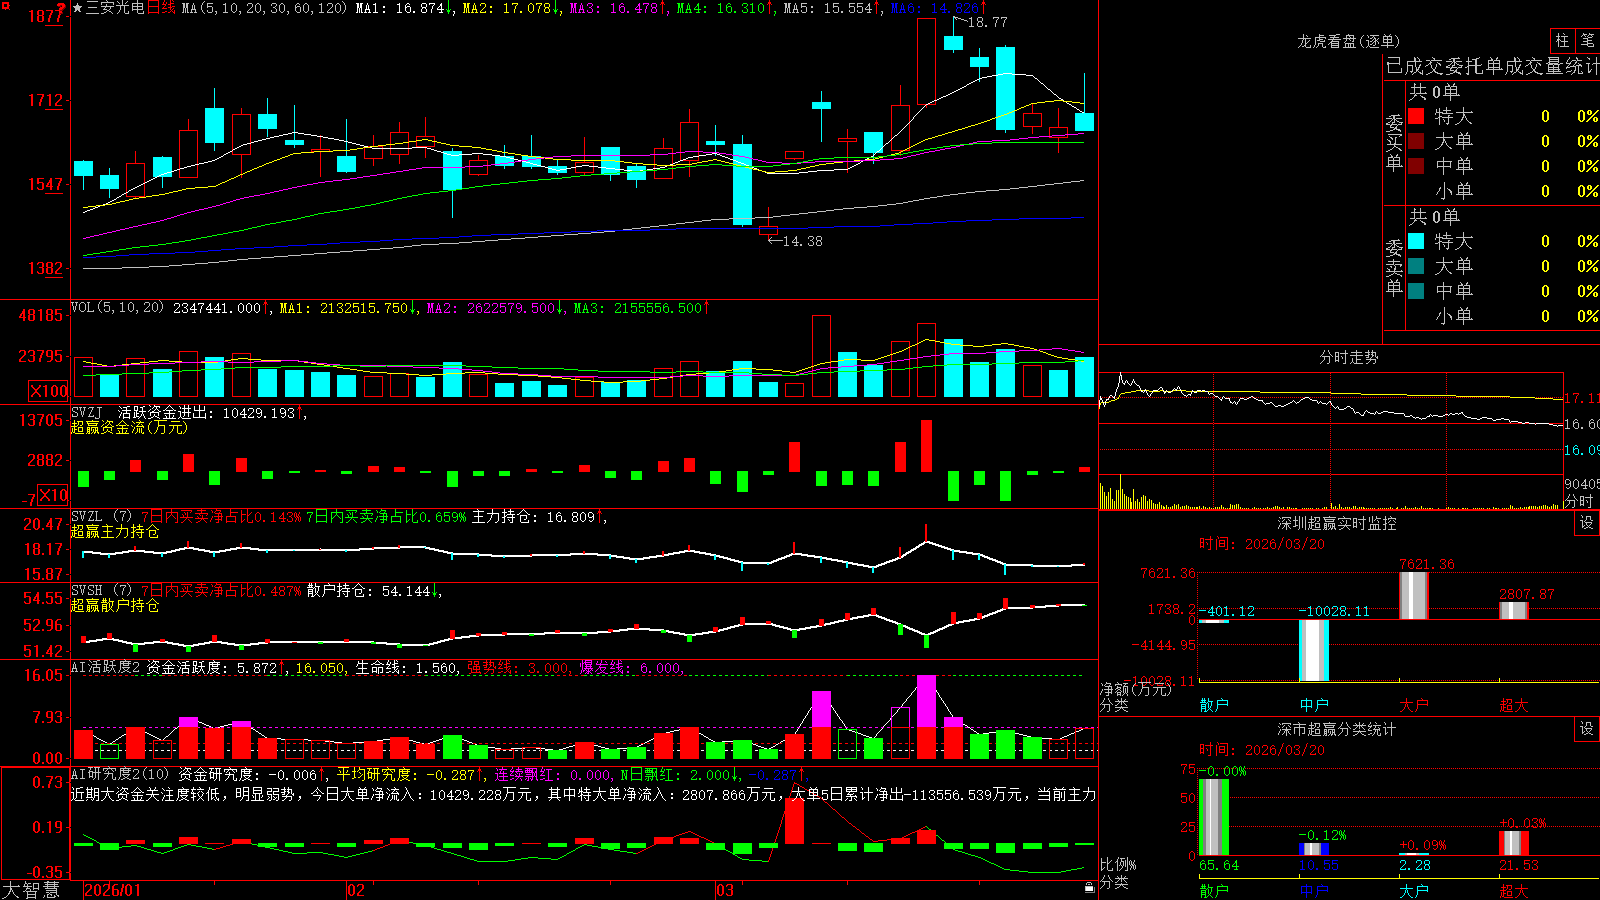Click the ×100 volume scale box
1600x900 pixels.
pyautogui.click(x=48, y=391)
